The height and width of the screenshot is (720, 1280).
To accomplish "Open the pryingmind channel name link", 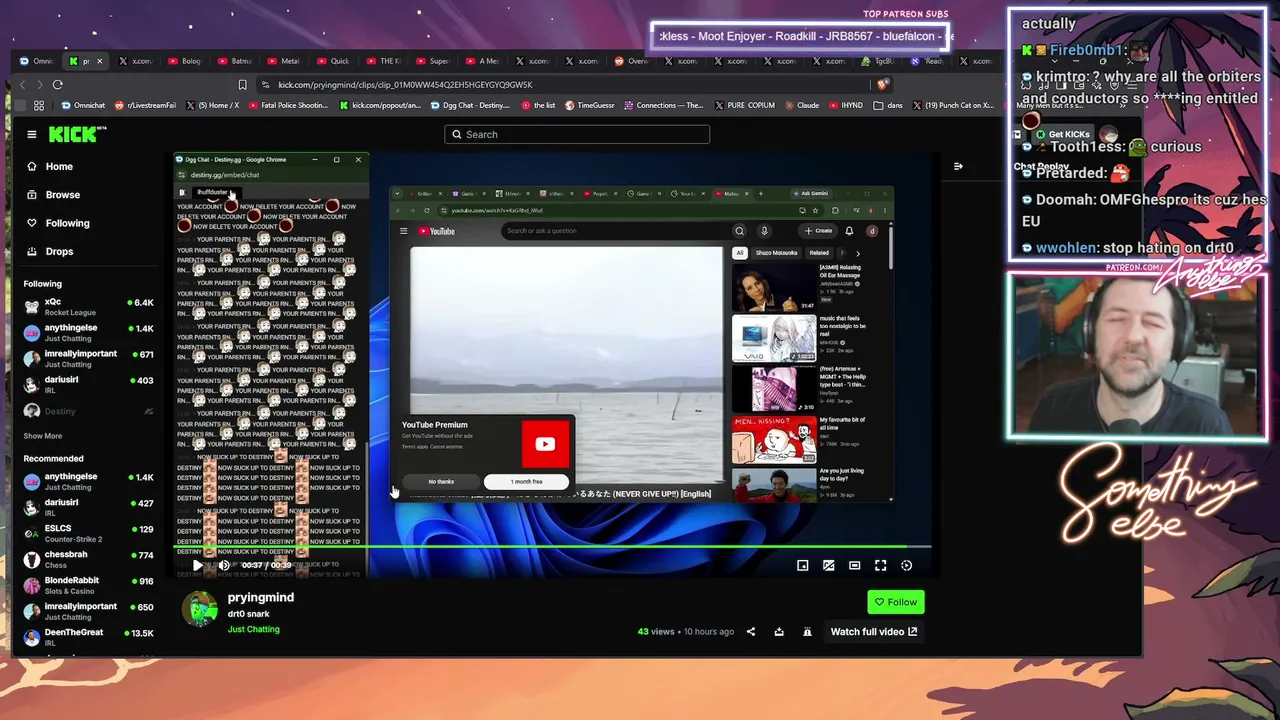I will (261, 597).
